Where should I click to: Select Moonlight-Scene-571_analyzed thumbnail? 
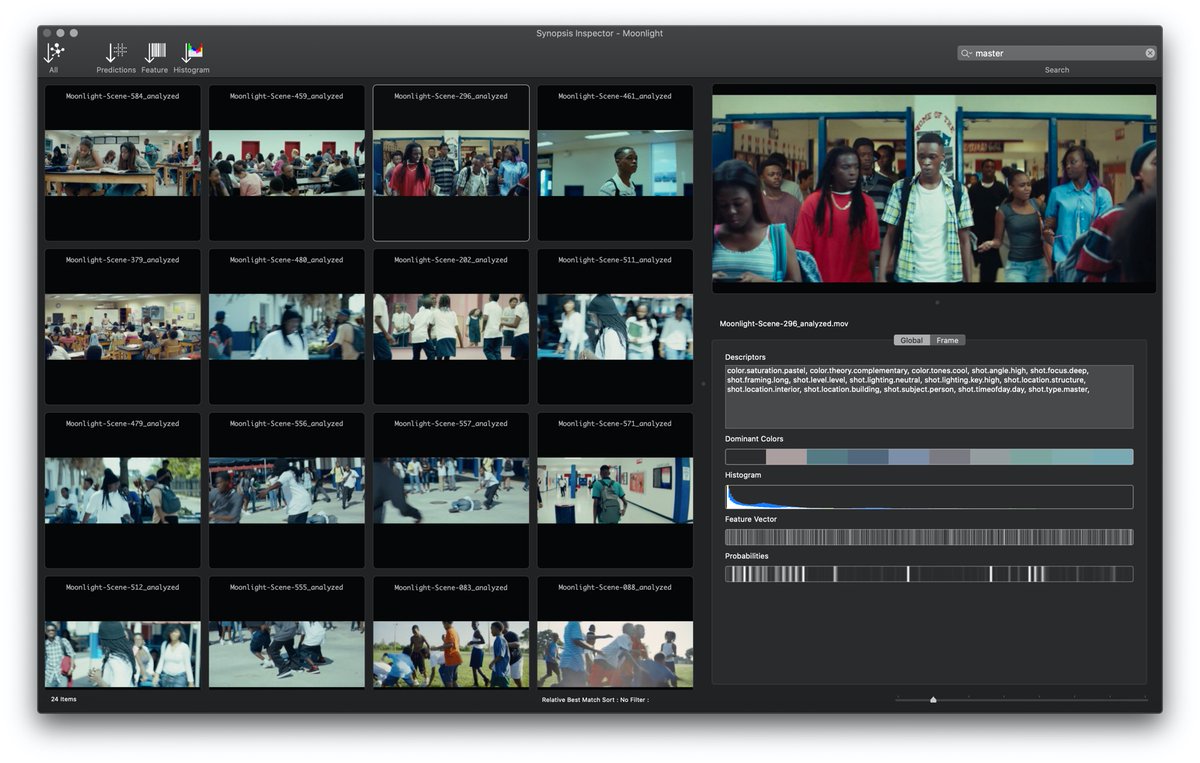pyautogui.click(x=615, y=491)
